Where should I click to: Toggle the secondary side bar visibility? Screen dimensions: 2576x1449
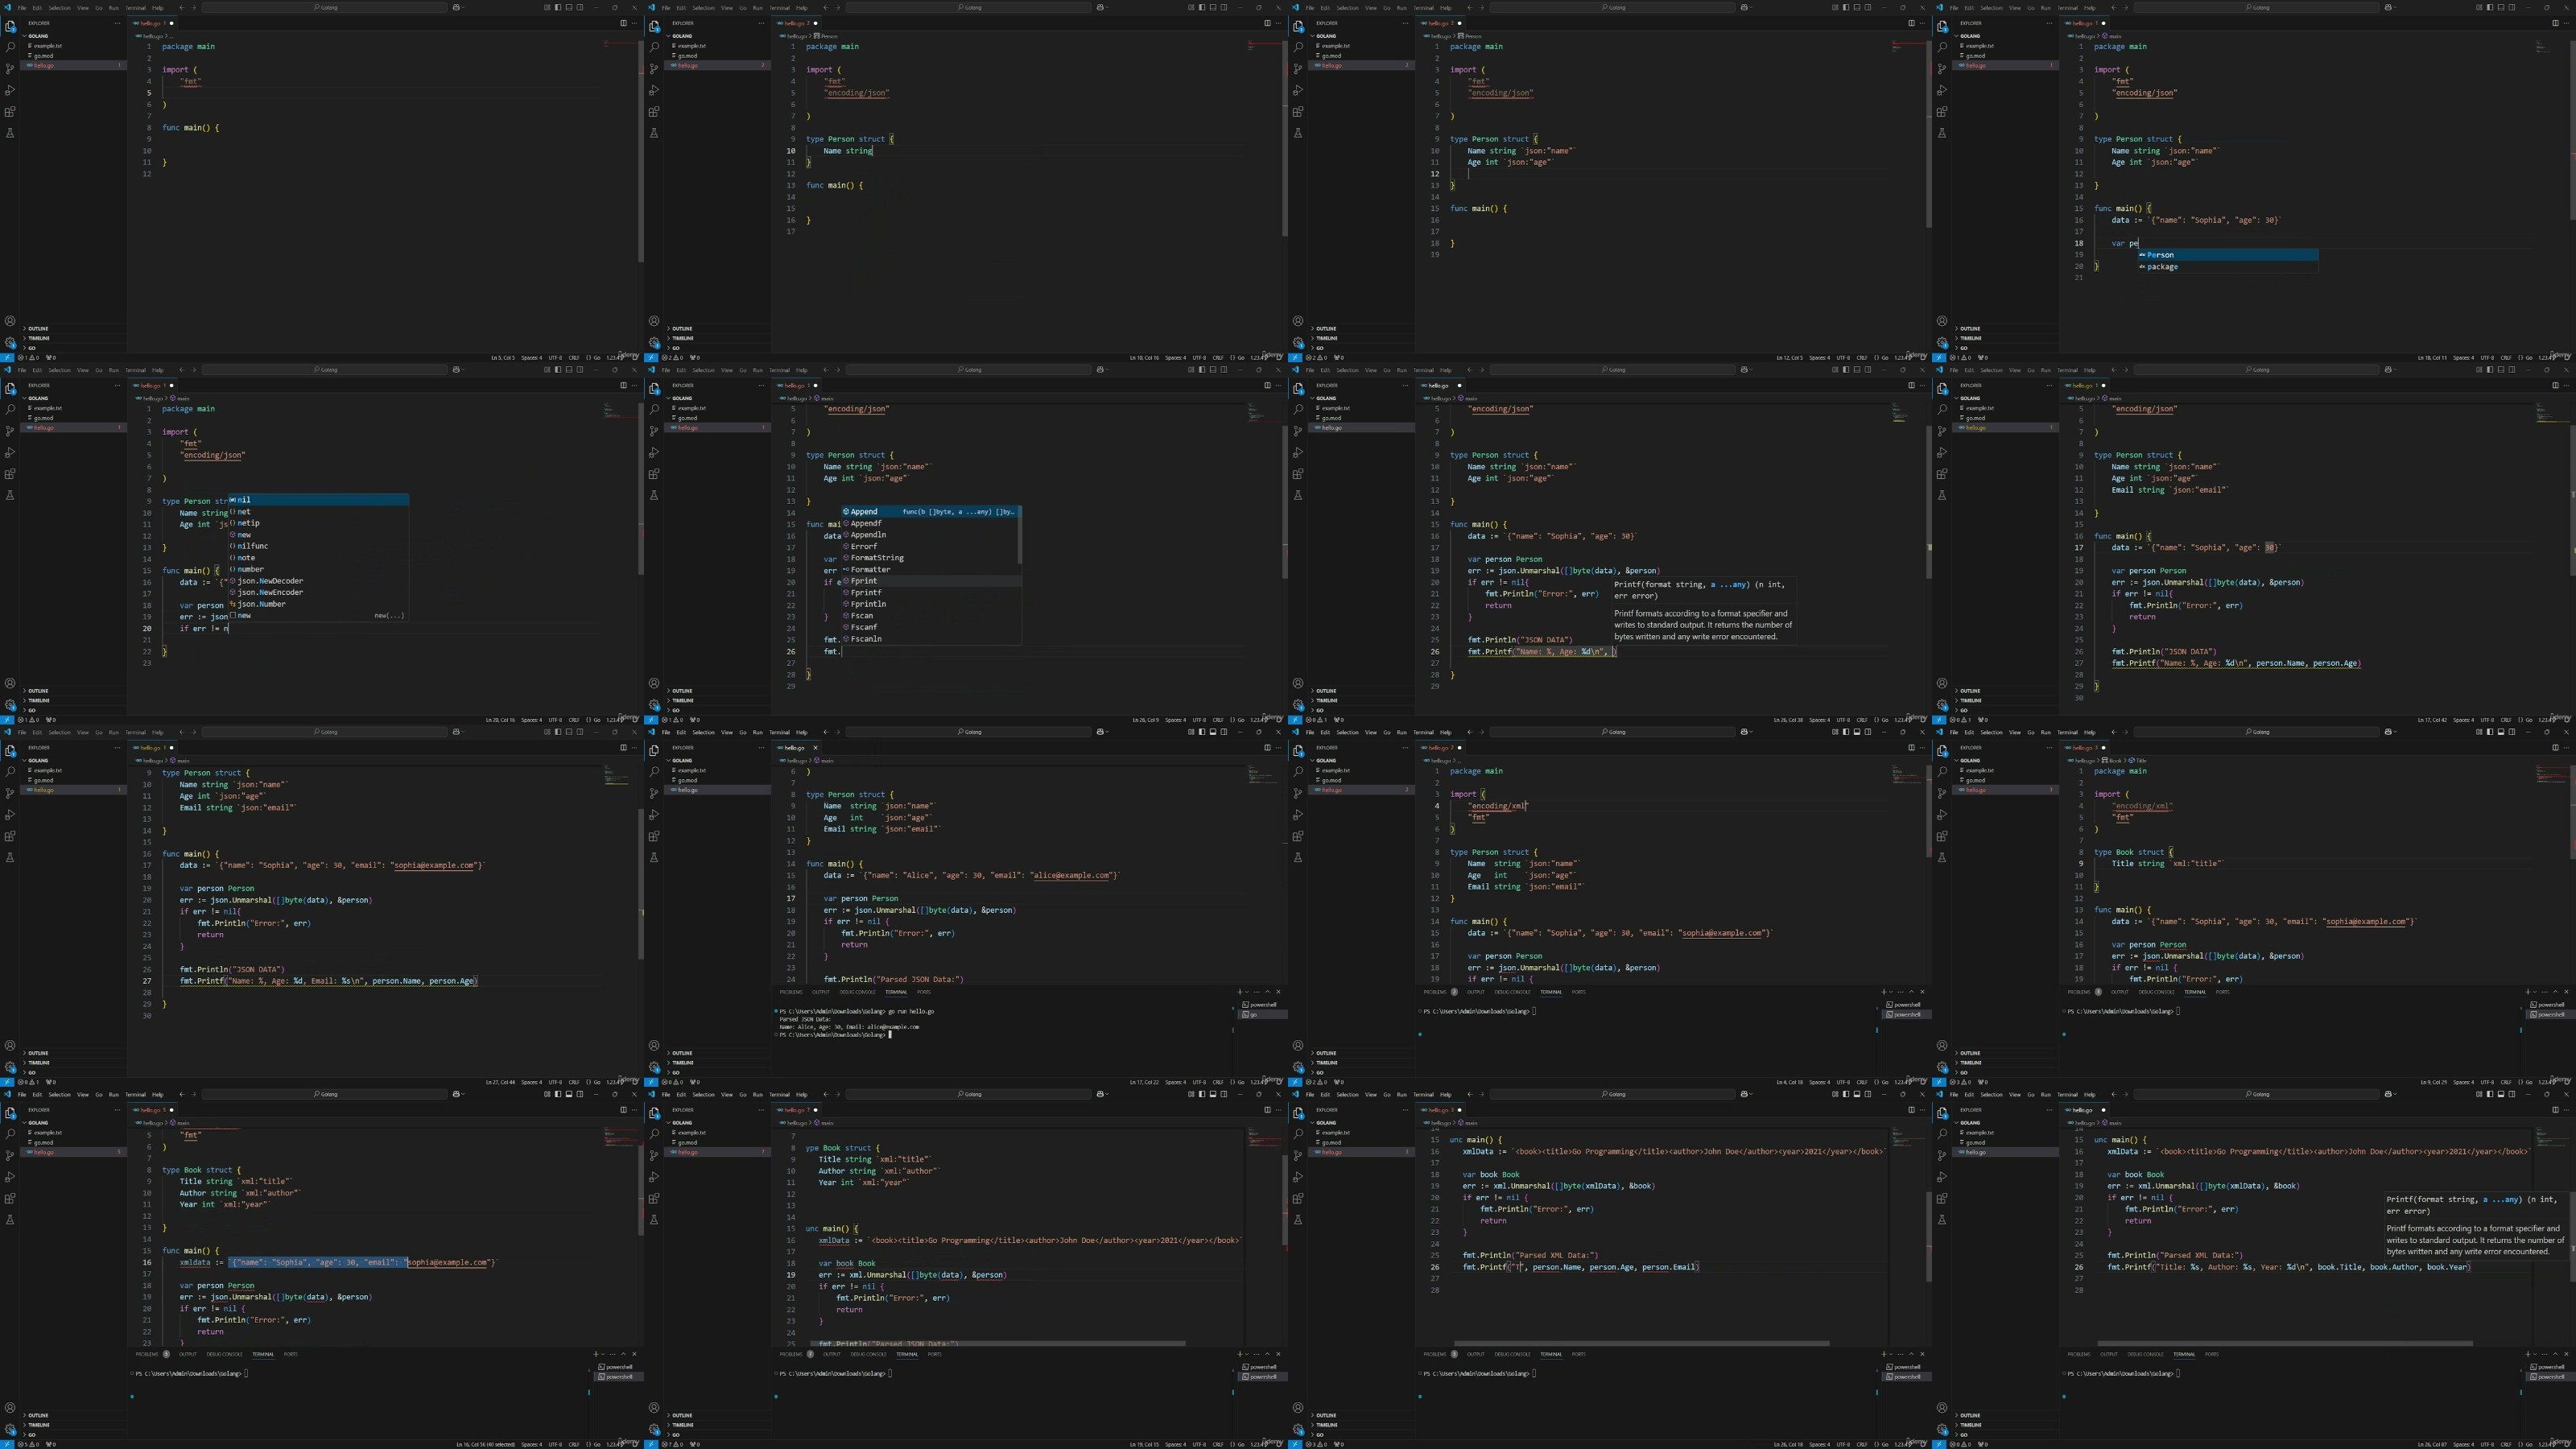pyautogui.click(x=580, y=7)
